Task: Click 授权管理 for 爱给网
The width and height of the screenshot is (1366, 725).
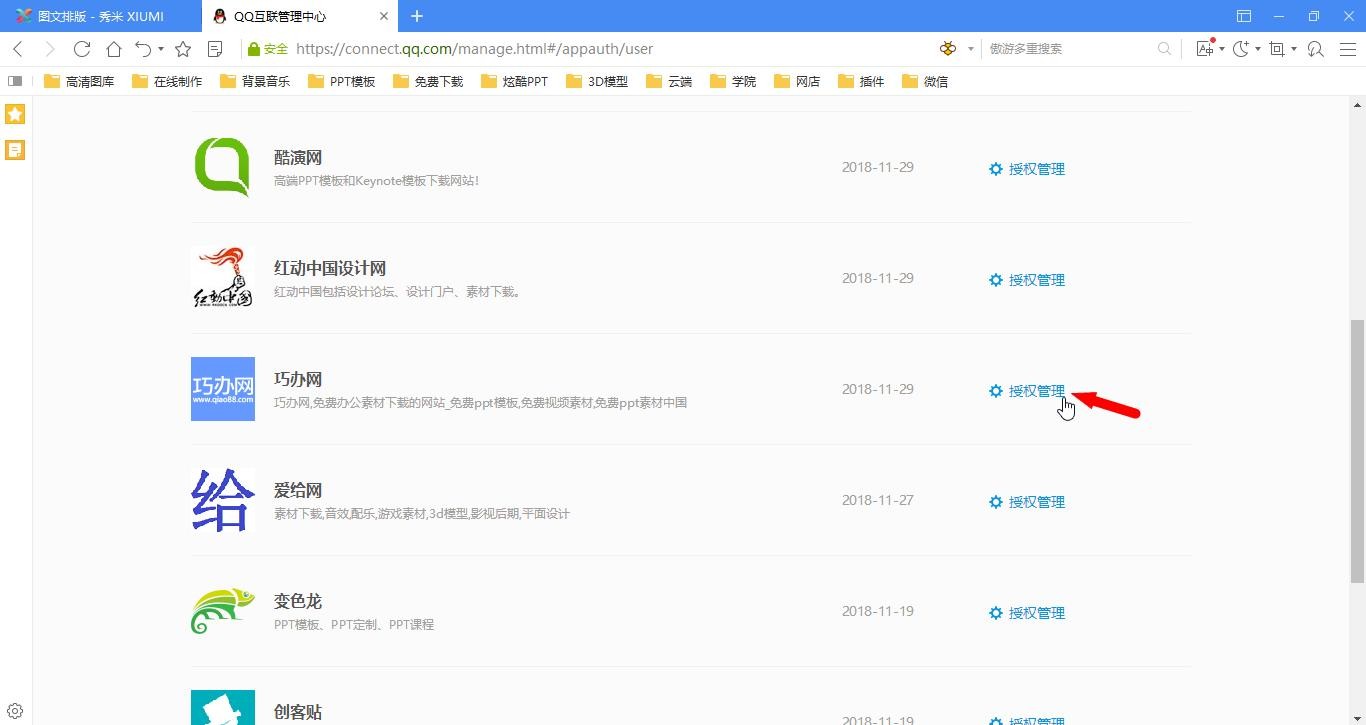Action: 1036,502
